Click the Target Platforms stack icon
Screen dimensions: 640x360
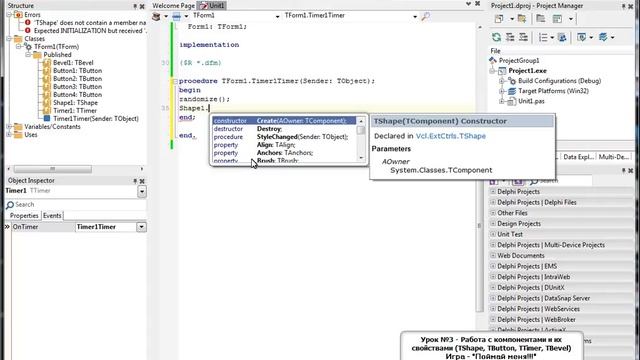[512, 91]
